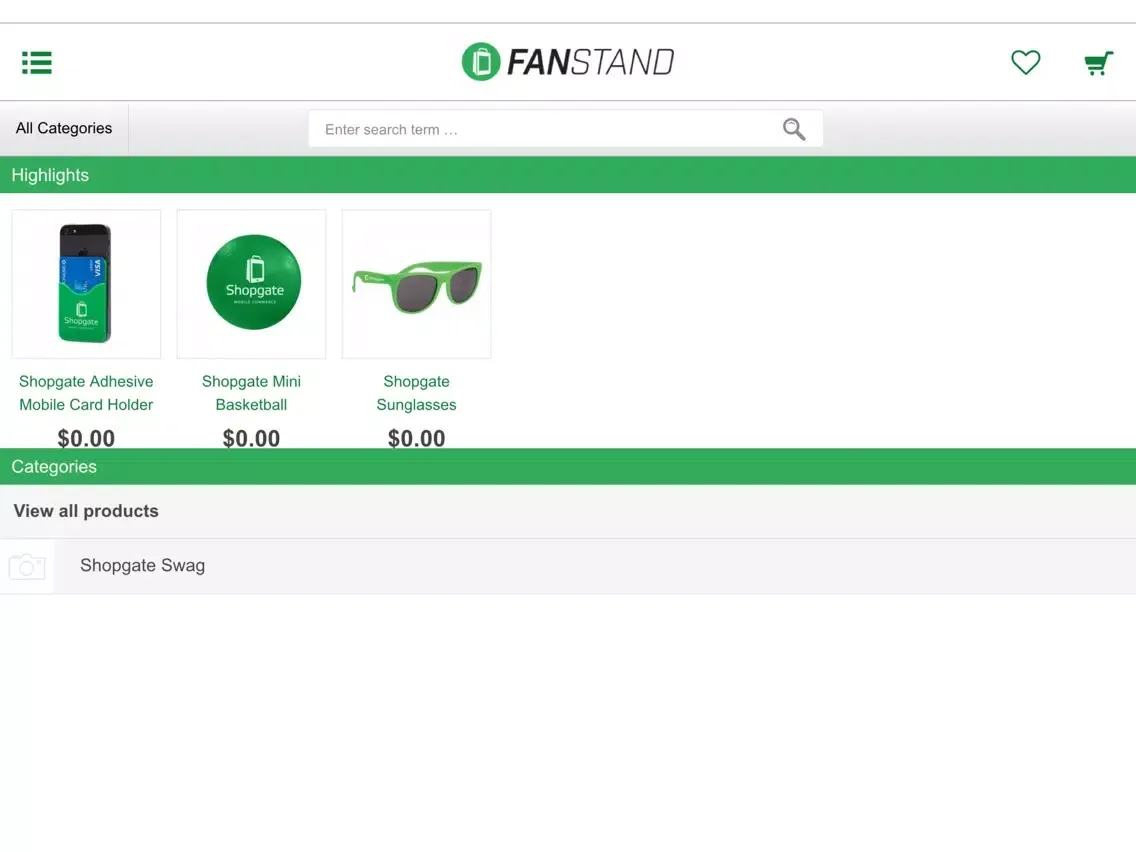Screen dimensions: 1136x852
Task: Open the Mobile Card Holder product image
Action: 86,284
